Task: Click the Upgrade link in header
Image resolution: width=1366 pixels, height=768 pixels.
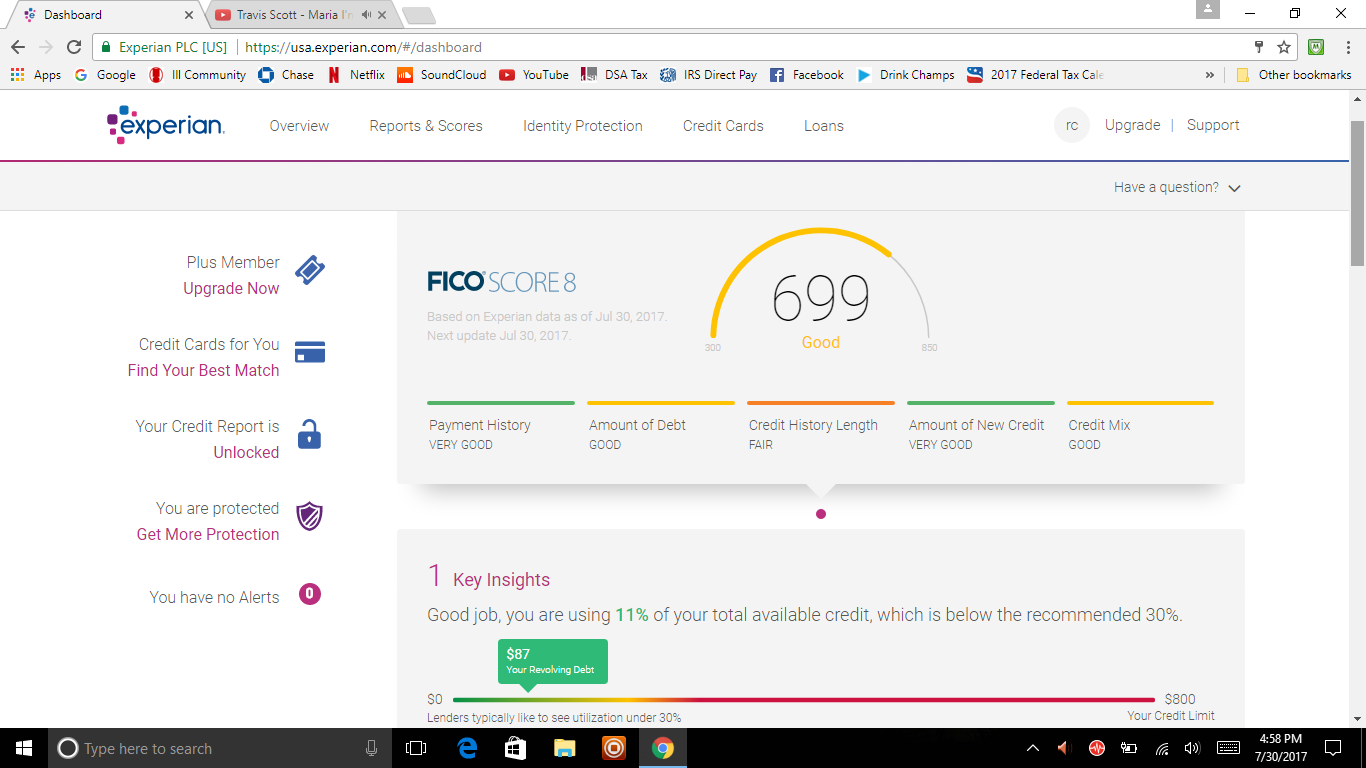Action: coord(1133,125)
